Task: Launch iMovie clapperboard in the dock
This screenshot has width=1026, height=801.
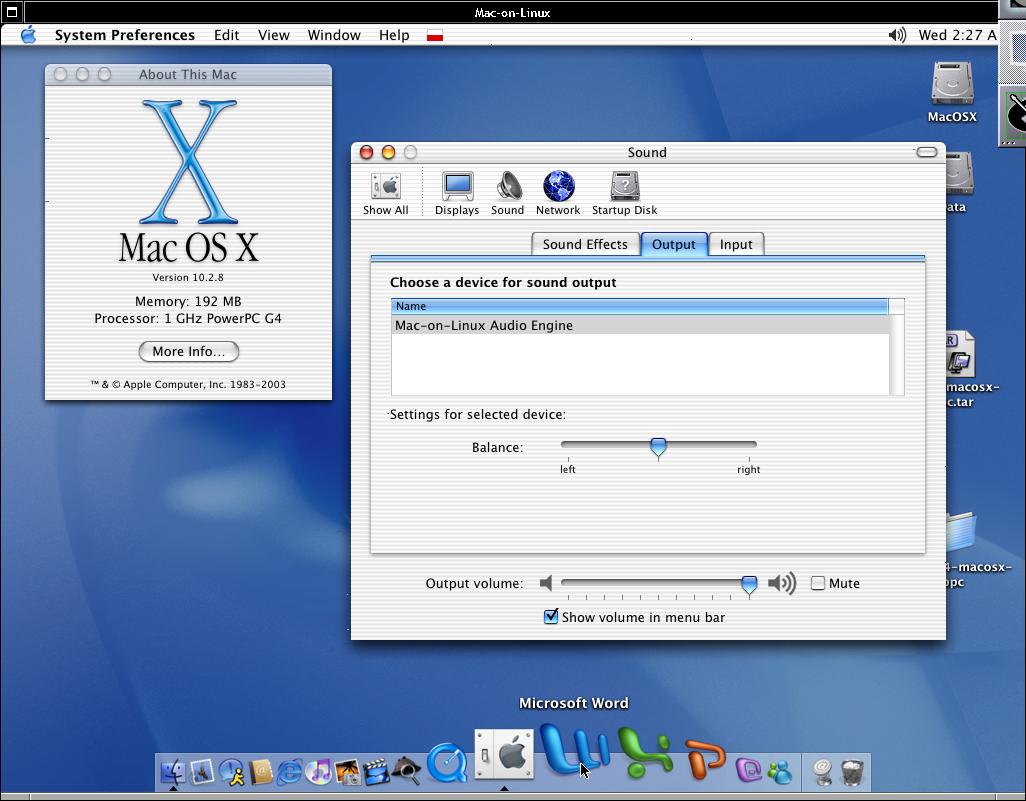Action: pos(376,772)
